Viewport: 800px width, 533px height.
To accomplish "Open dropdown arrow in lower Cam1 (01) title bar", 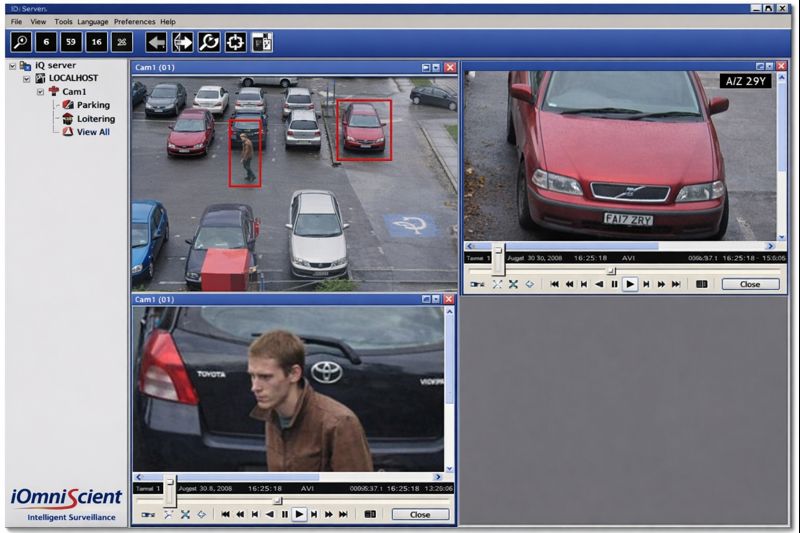I will [436, 299].
